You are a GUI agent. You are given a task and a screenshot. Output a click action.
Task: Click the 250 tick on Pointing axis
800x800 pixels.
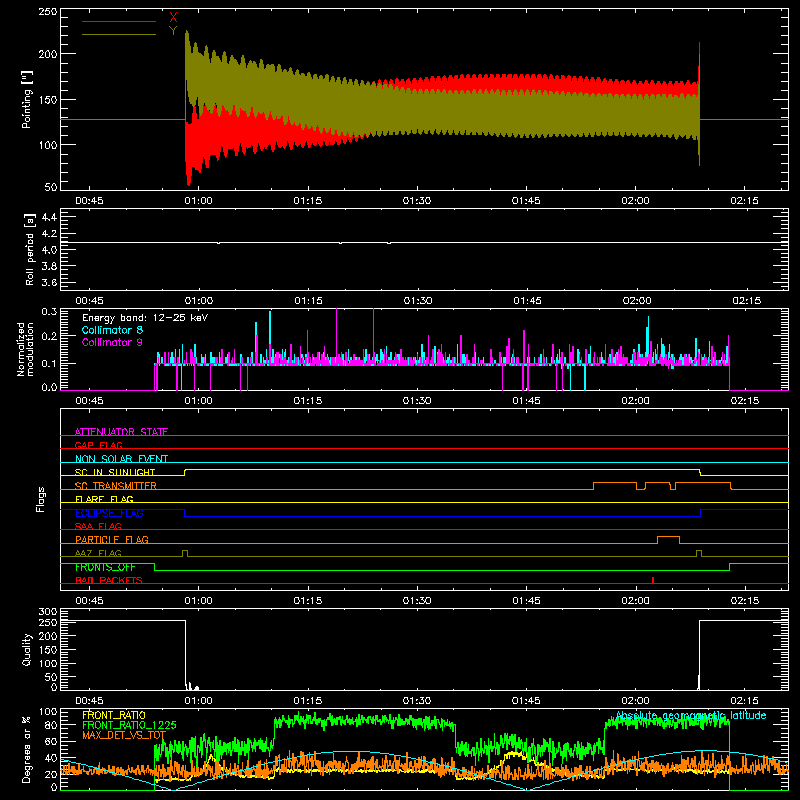[x=48, y=12]
